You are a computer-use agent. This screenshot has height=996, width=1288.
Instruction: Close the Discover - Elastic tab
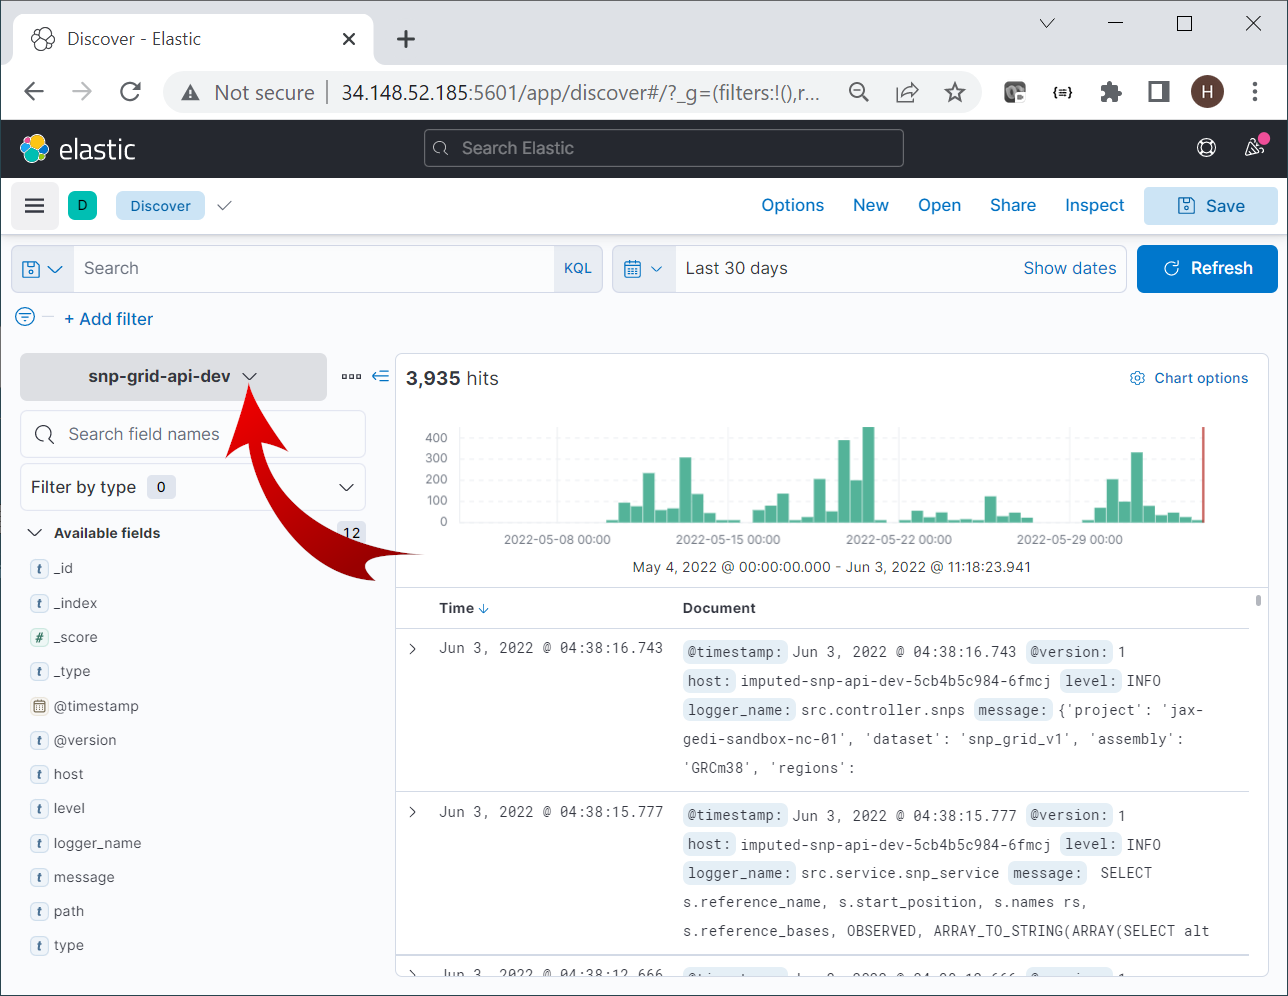pyautogui.click(x=349, y=39)
